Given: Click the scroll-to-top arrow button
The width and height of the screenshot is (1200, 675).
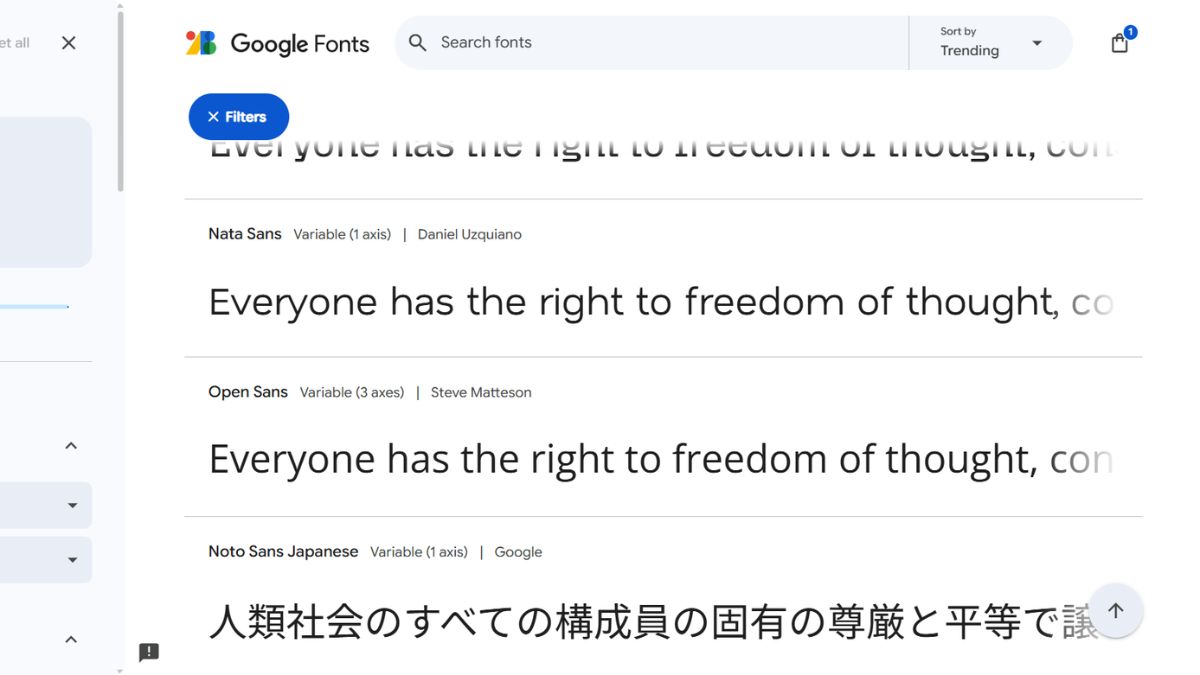Looking at the screenshot, I should point(1116,611).
